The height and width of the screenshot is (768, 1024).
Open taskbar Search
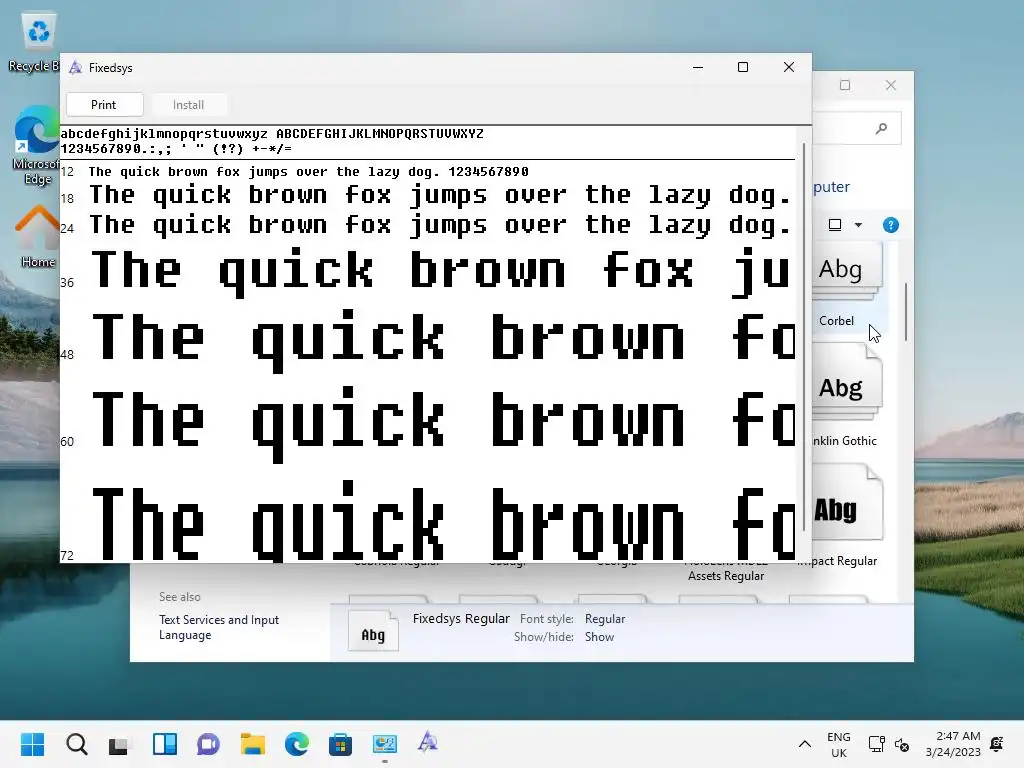point(76,744)
